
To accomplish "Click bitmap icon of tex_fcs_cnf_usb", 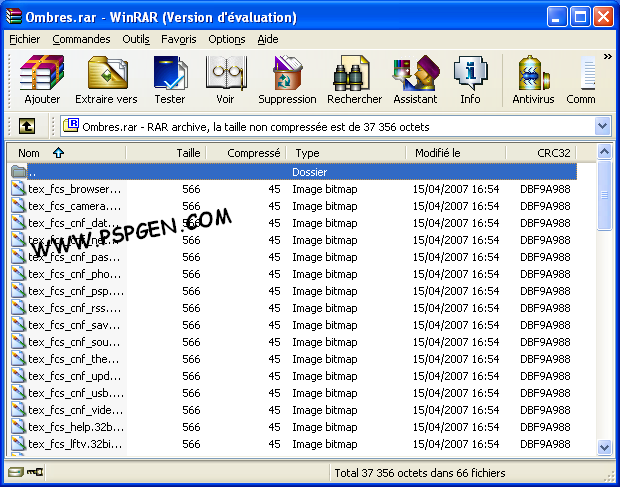I will (x=18, y=393).
